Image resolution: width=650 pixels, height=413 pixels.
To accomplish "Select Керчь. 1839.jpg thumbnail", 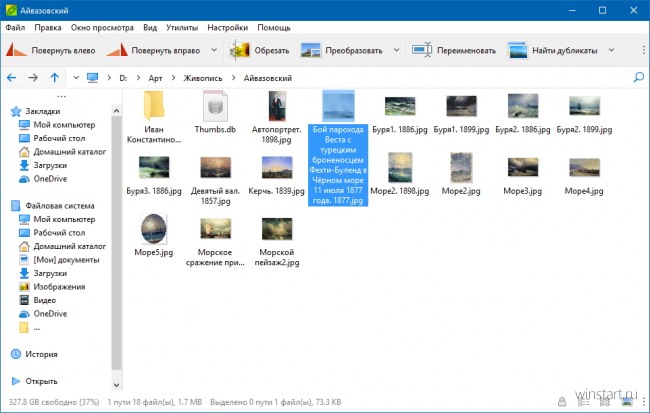I will [276, 167].
